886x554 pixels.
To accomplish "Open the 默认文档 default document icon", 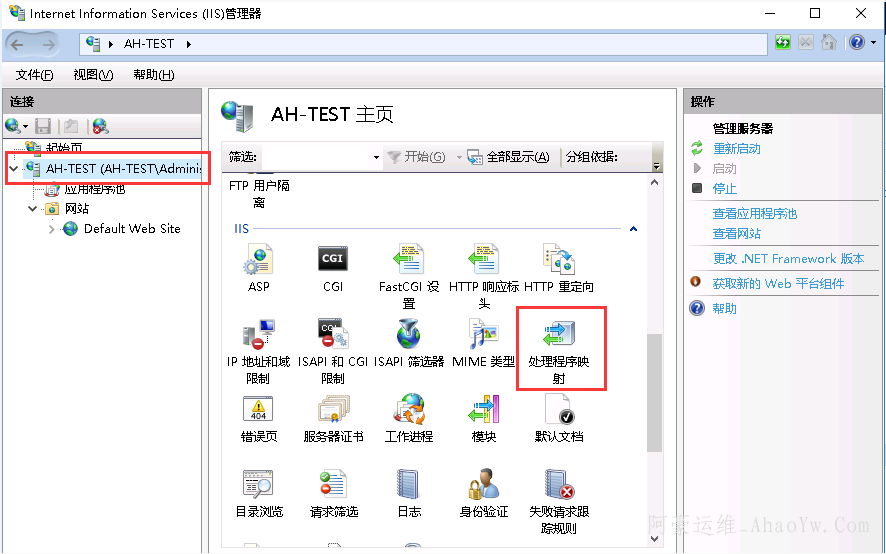I will point(559,411).
